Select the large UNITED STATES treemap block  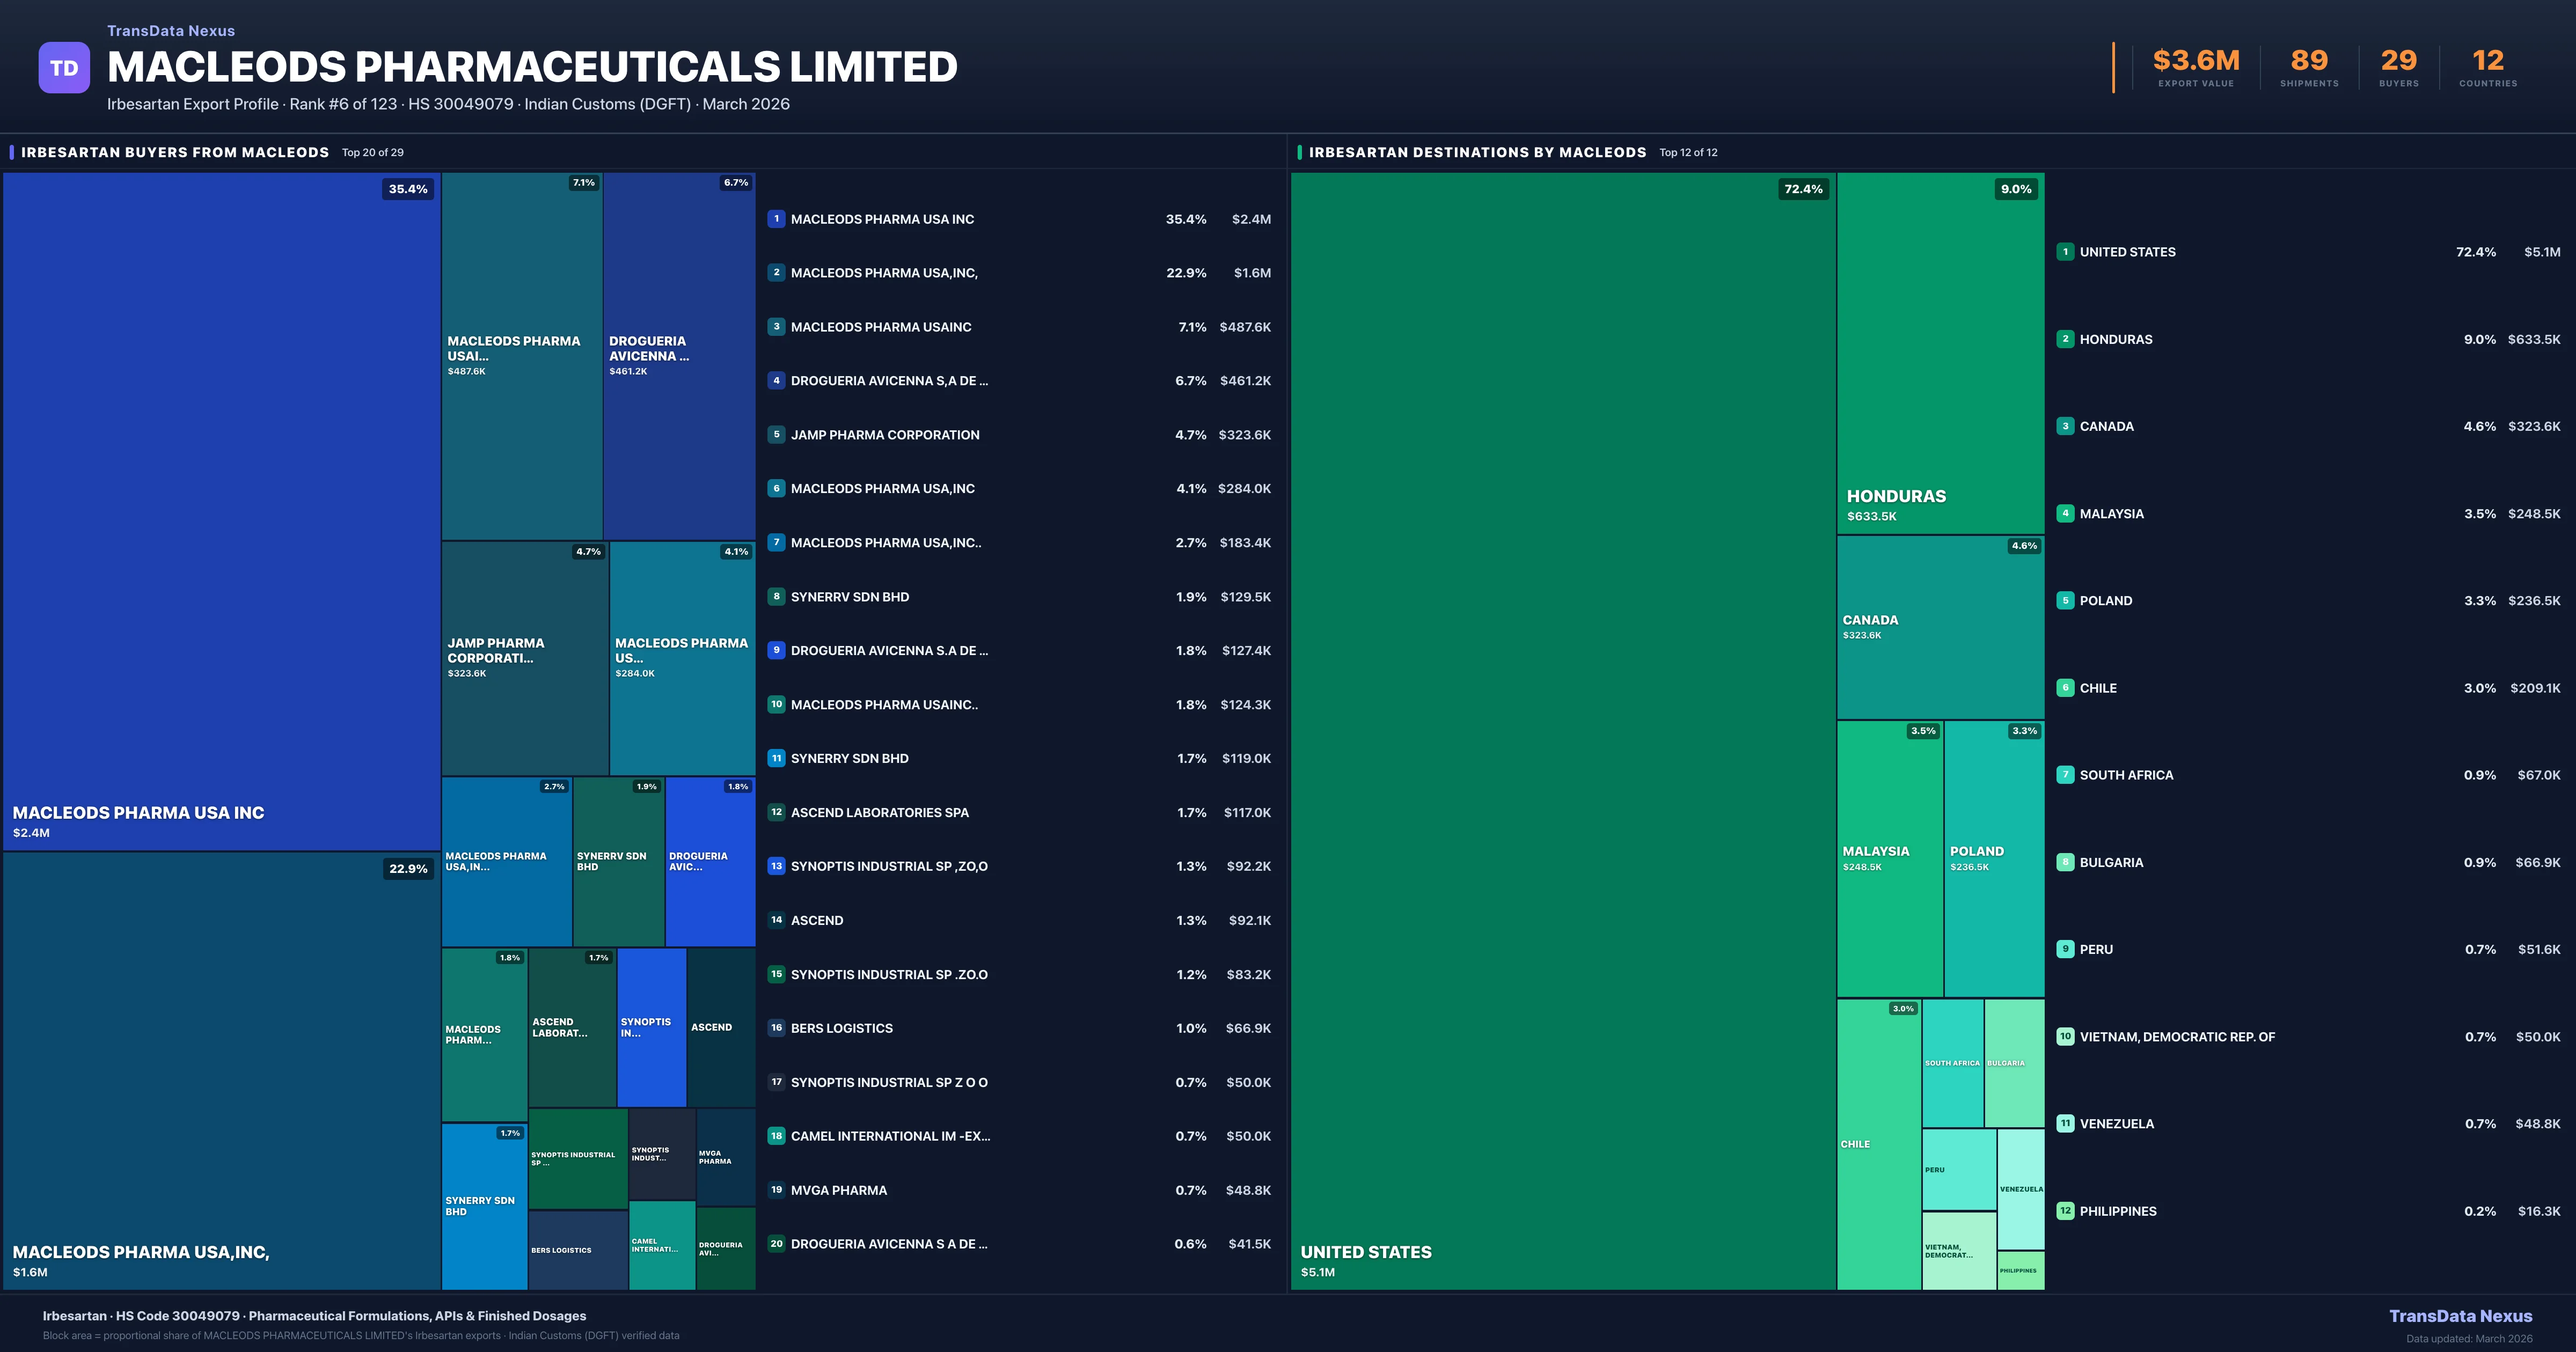tap(1562, 730)
